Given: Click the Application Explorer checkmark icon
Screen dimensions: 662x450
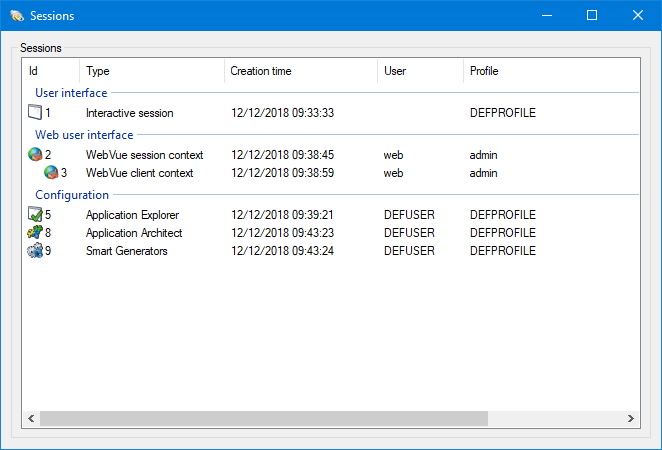Looking at the screenshot, I should [x=35, y=214].
